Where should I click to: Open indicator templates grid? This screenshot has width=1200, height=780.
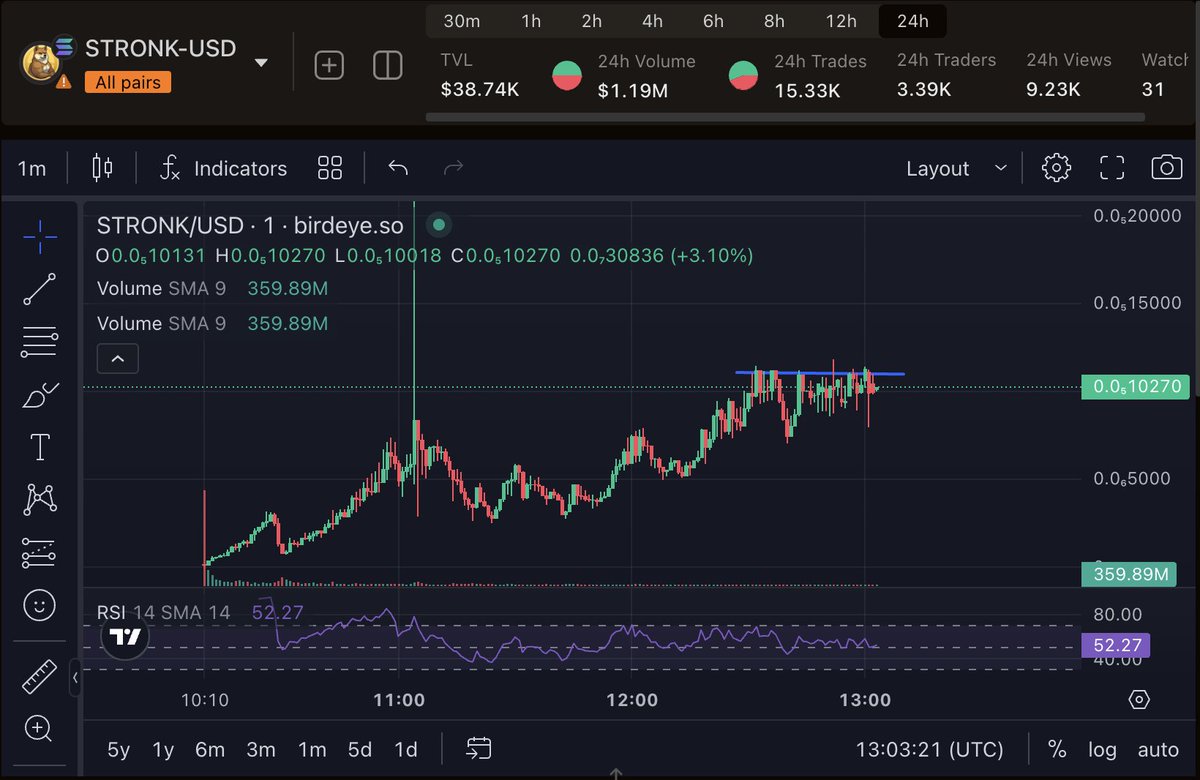pyautogui.click(x=330, y=168)
